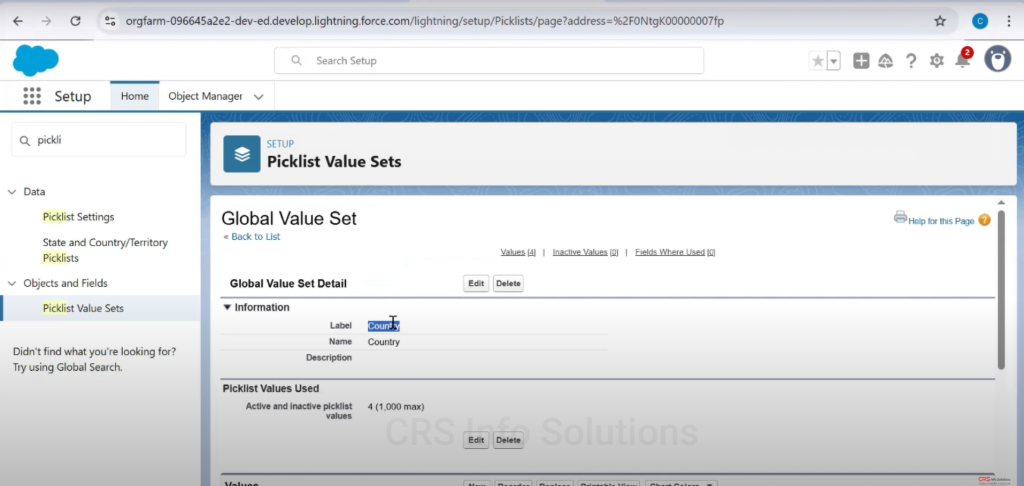Switch to the Home tab
1024x486 pixels.
click(135, 96)
